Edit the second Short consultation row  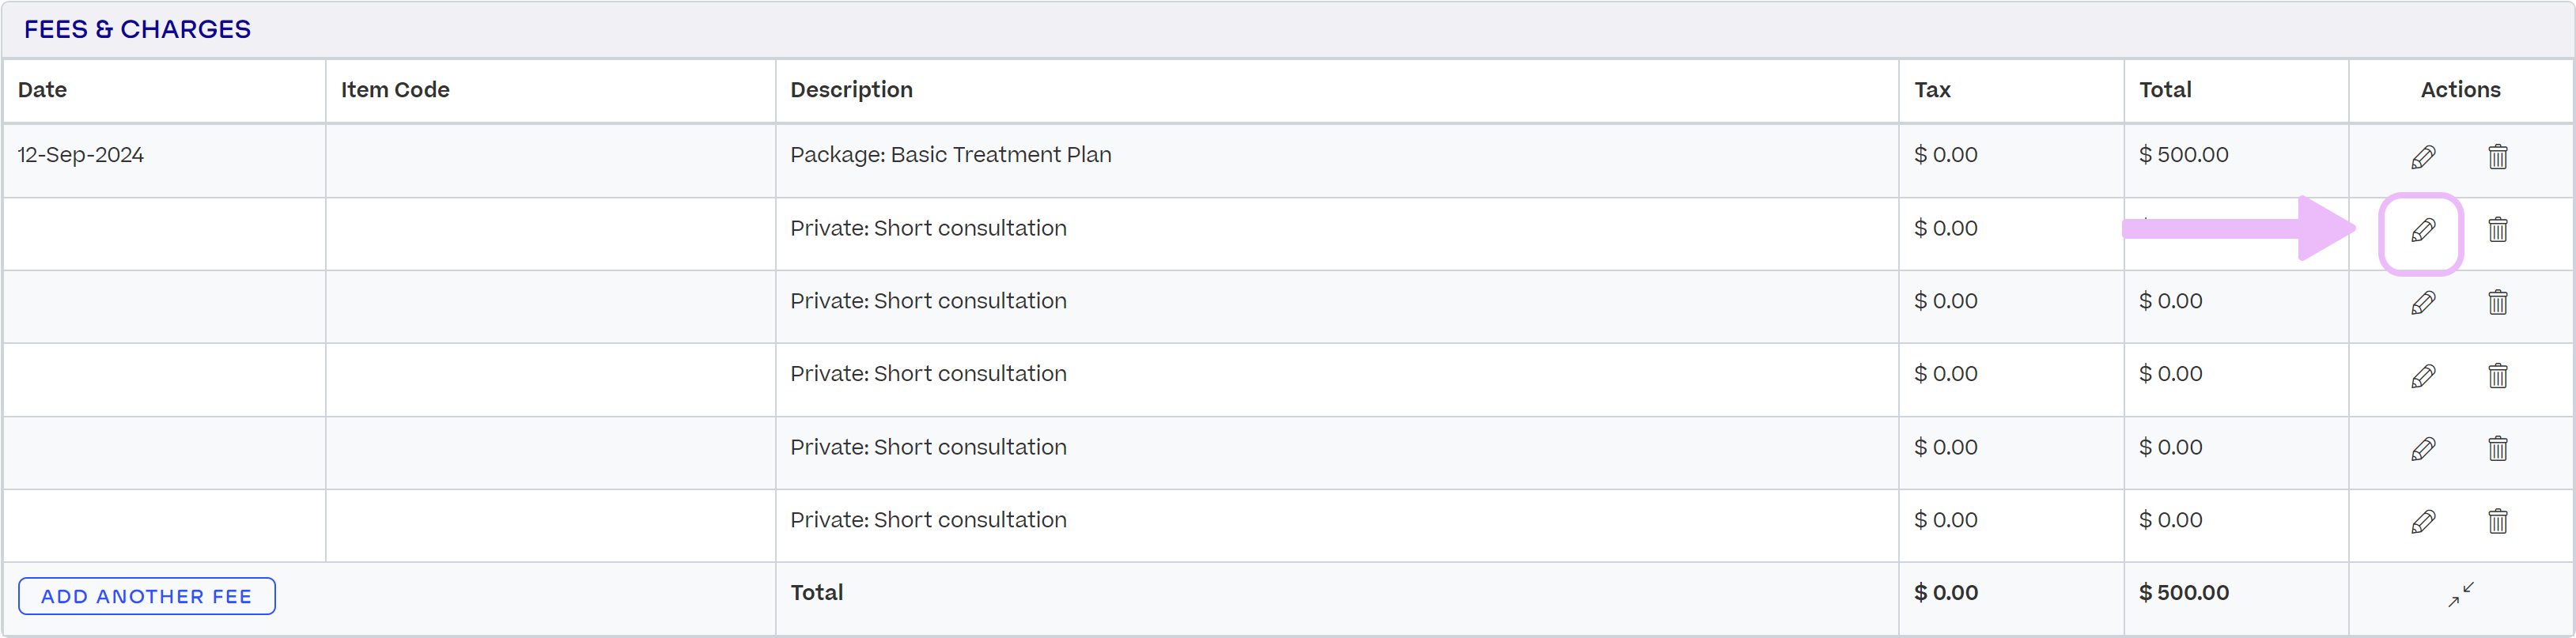coord(2422,303)
